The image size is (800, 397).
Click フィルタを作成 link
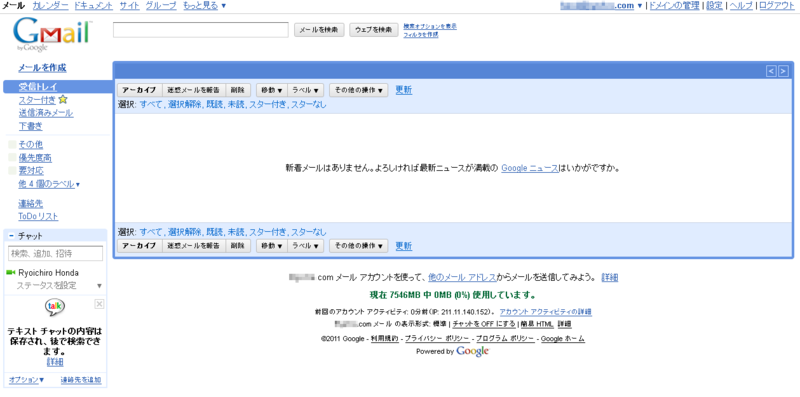click(x=420, y=35)
